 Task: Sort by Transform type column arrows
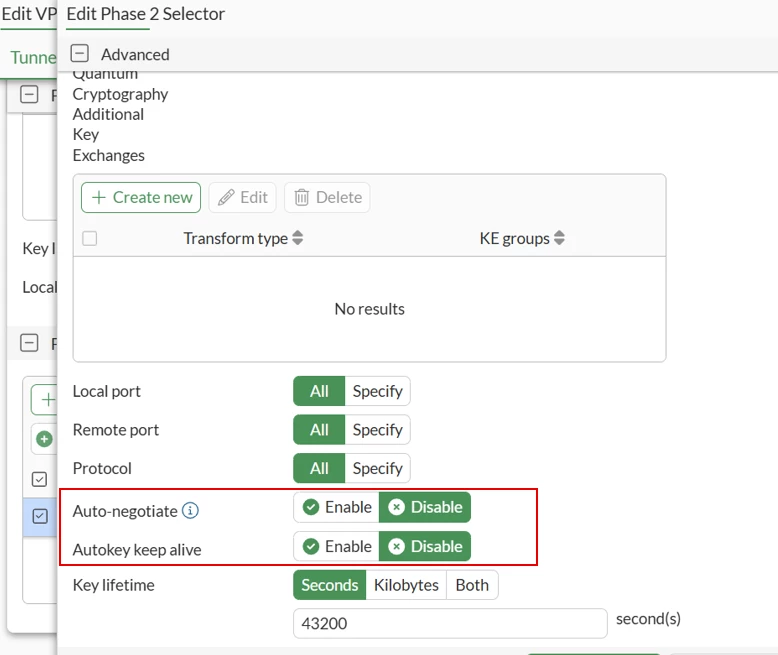(x=297, y=238)
